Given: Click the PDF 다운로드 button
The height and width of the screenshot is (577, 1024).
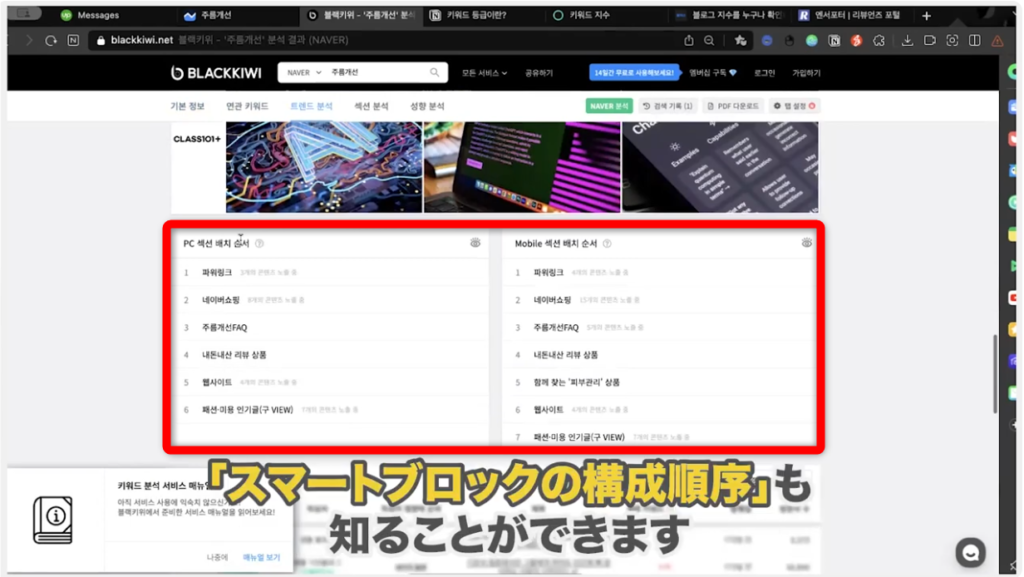Looking at the screenshot, I should (733, 106).
